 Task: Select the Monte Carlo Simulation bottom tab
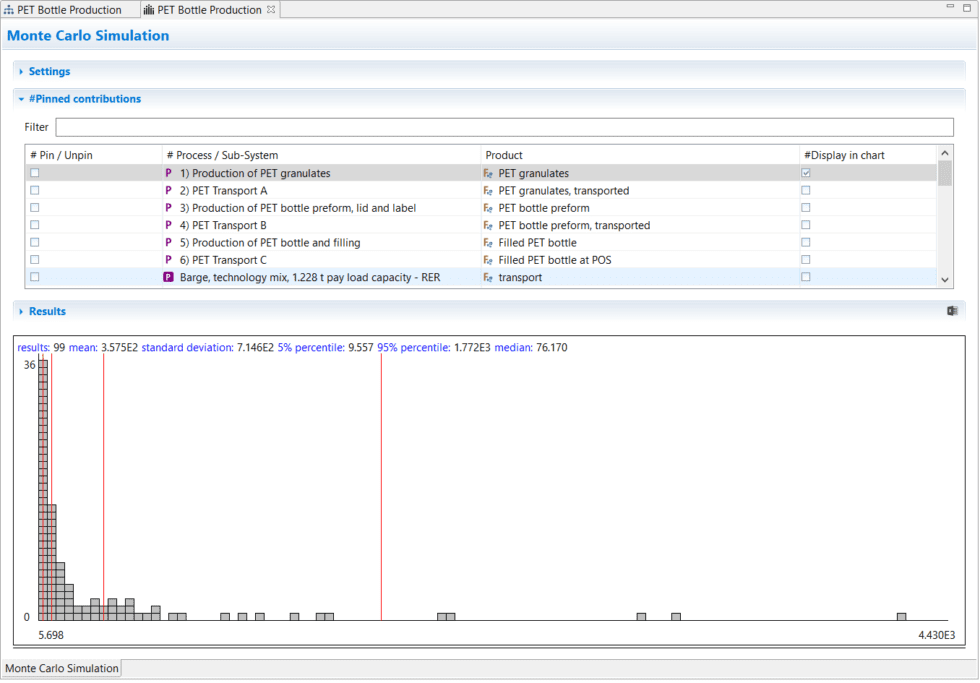62,668
